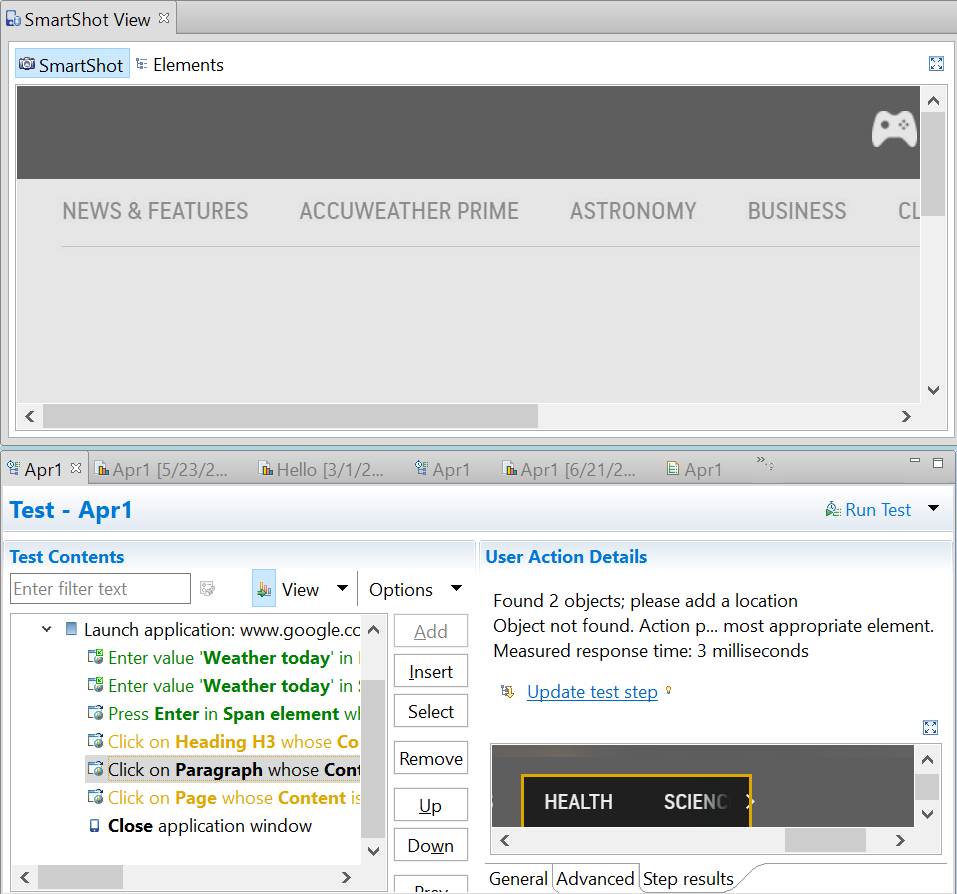This screenshot has height=894, width=957.
Task: Open the Run Test dropdown arrow
Action: click(x=933, y=509)
